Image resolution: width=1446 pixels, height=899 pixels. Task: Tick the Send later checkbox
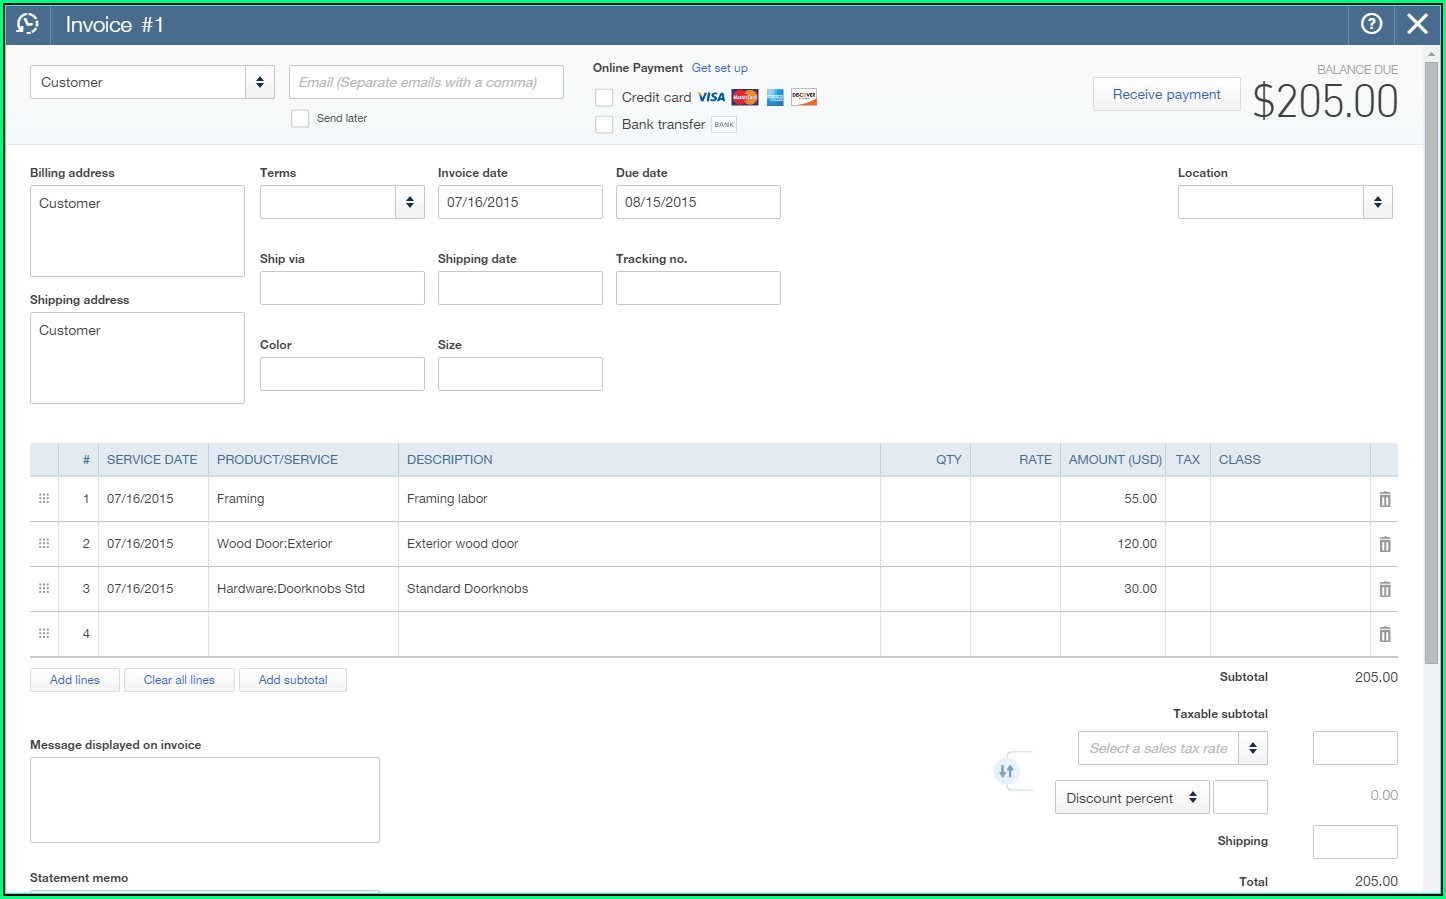pyautogui.click(x=300, y=118)
